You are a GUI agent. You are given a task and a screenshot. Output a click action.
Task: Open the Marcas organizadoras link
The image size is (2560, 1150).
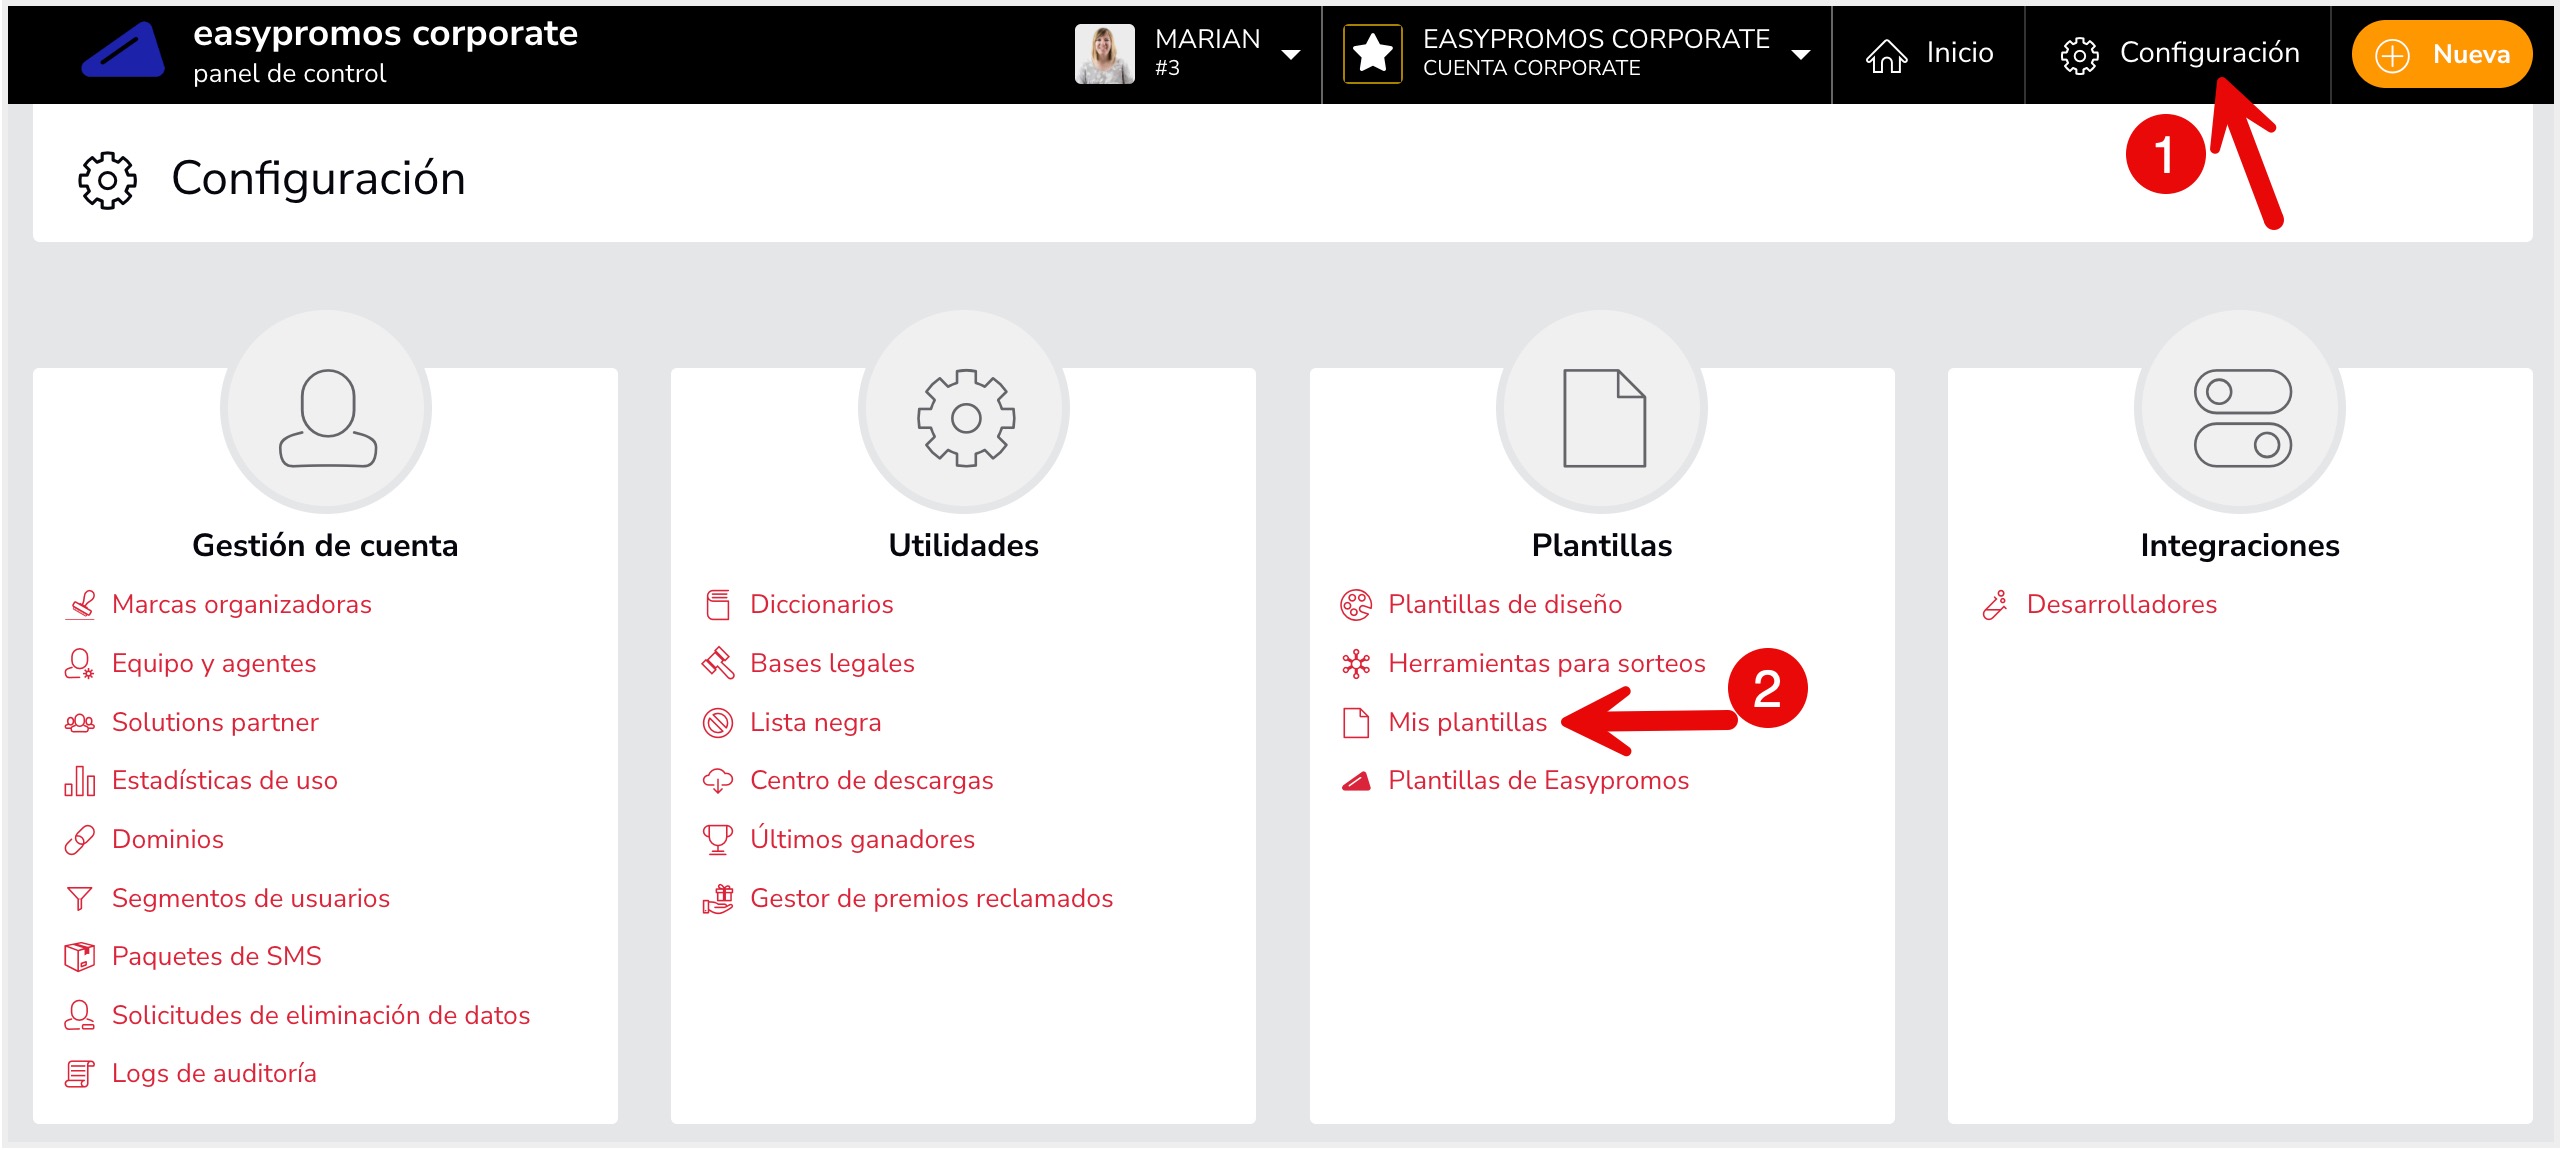(x=242, y=605)
